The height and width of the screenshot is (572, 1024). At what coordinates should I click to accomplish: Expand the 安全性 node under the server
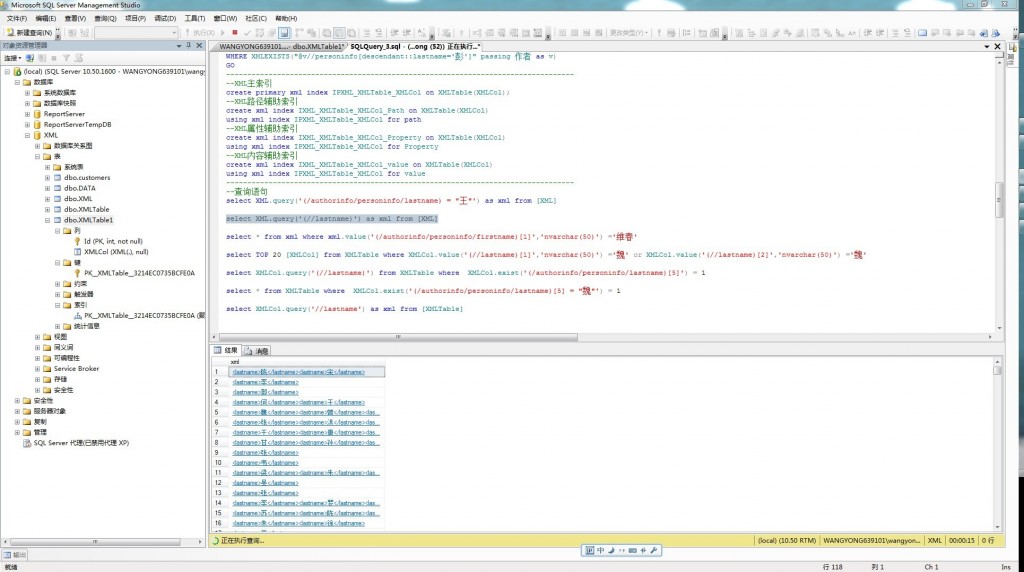pos(18,400)
